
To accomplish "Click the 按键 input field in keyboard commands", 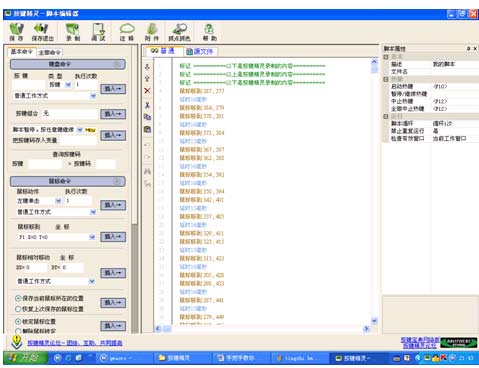I will (x=29, y=85).
